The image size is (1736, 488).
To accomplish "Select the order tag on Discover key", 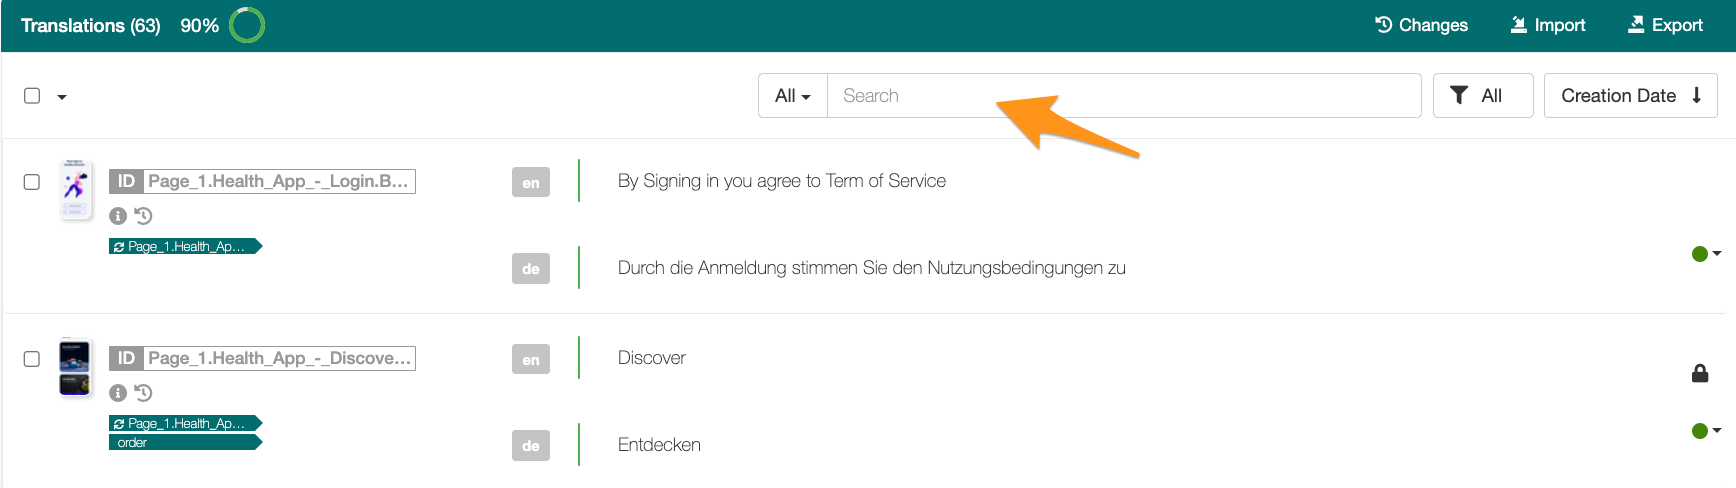I will tap(185, 443).
